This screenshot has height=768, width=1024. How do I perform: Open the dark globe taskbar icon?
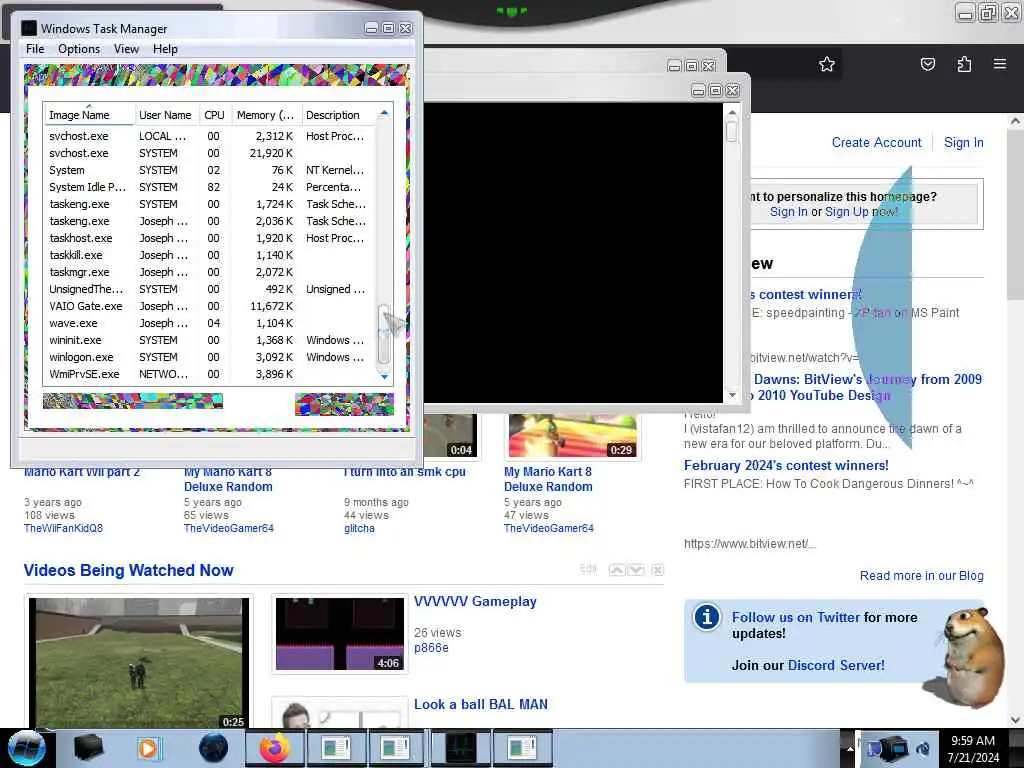click(x=214, y=748)
